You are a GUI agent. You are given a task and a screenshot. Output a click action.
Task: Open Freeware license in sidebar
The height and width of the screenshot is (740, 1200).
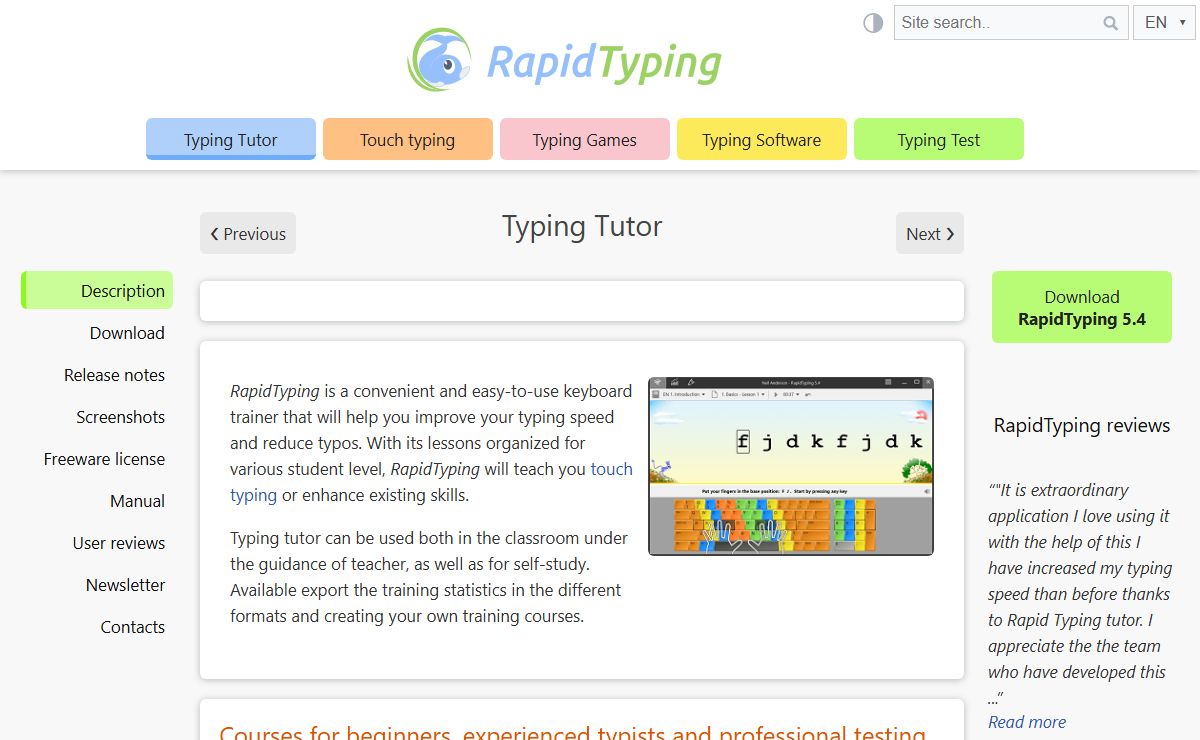(x=104, y=459)
